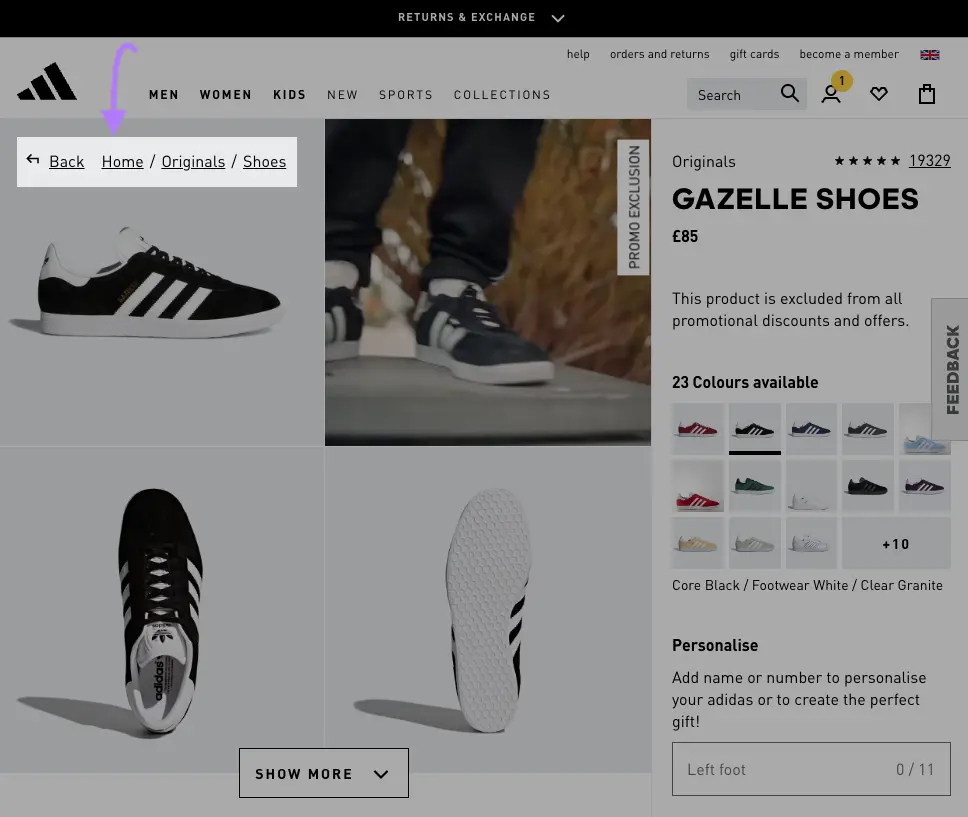Viewport: 968px width, 817px height.
Task: Open the wishlist heart icon
Action: 879,94
